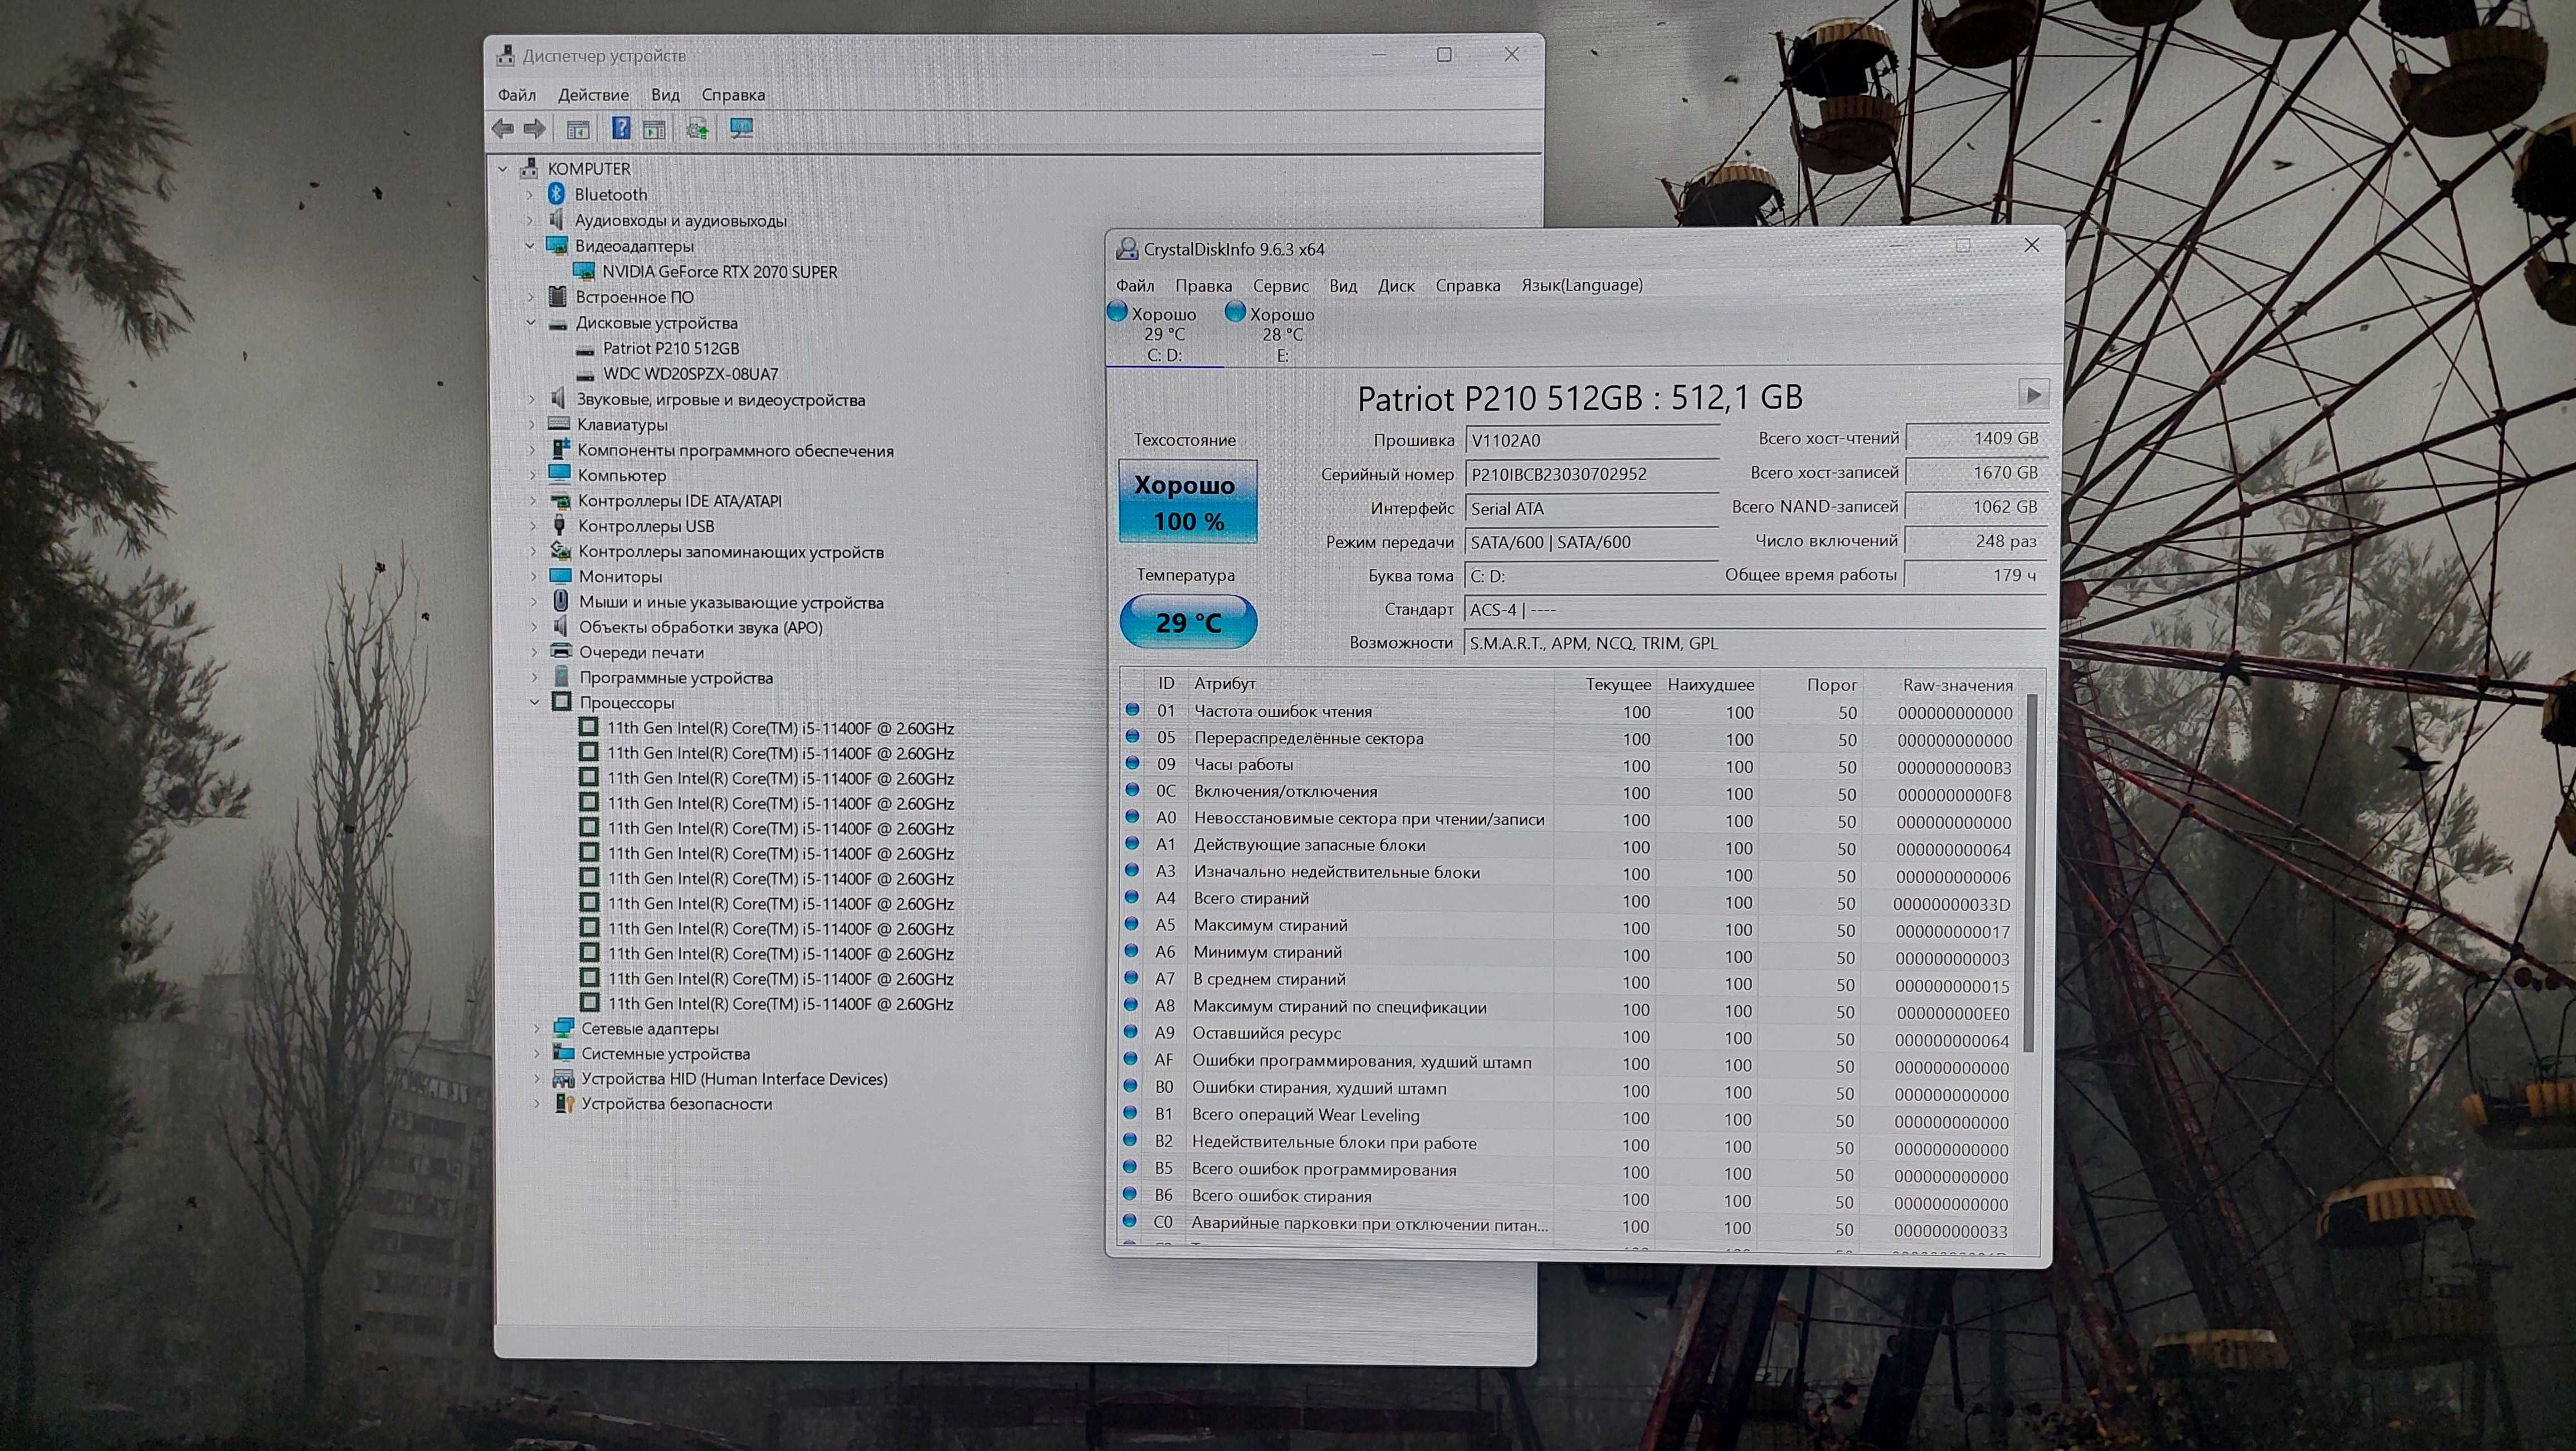Select the Контроллеры запоминающих устройств tree item
This screenshot has width=2576, height=1451.
(x=730, y=551)
